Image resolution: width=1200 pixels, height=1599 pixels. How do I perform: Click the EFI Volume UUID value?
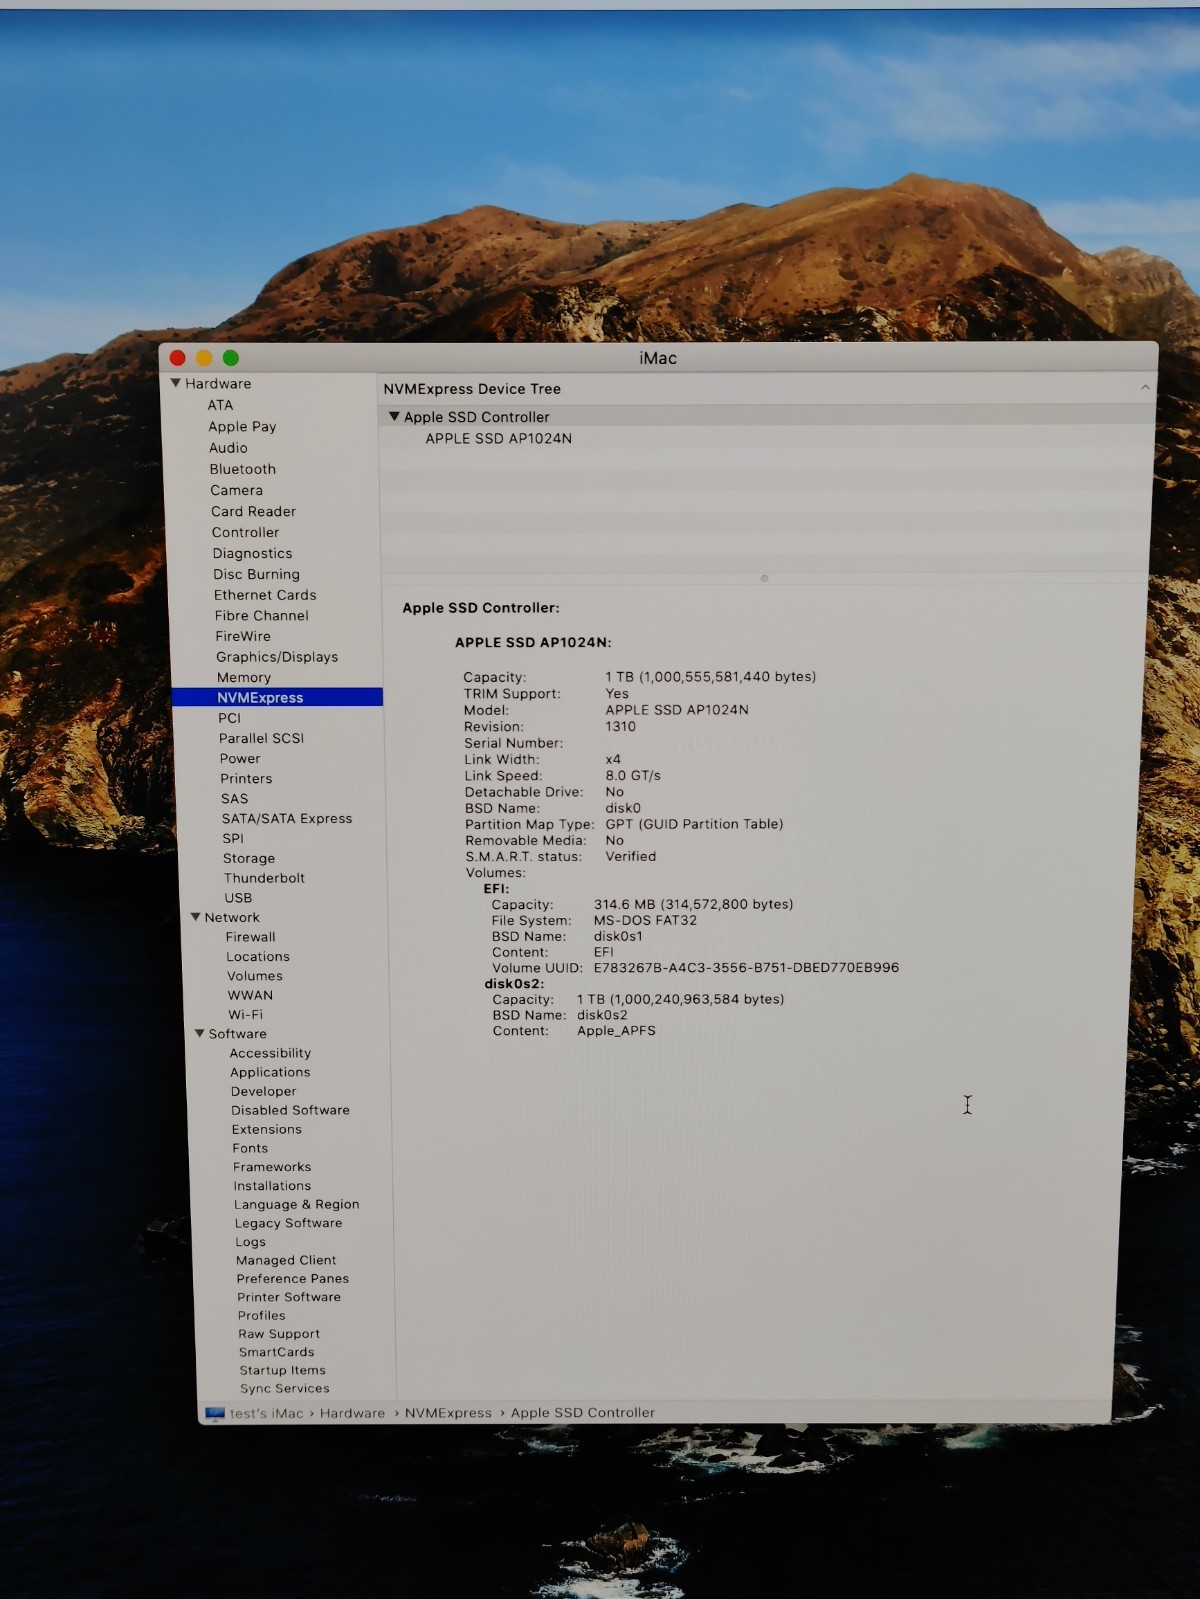click(746, 967)
